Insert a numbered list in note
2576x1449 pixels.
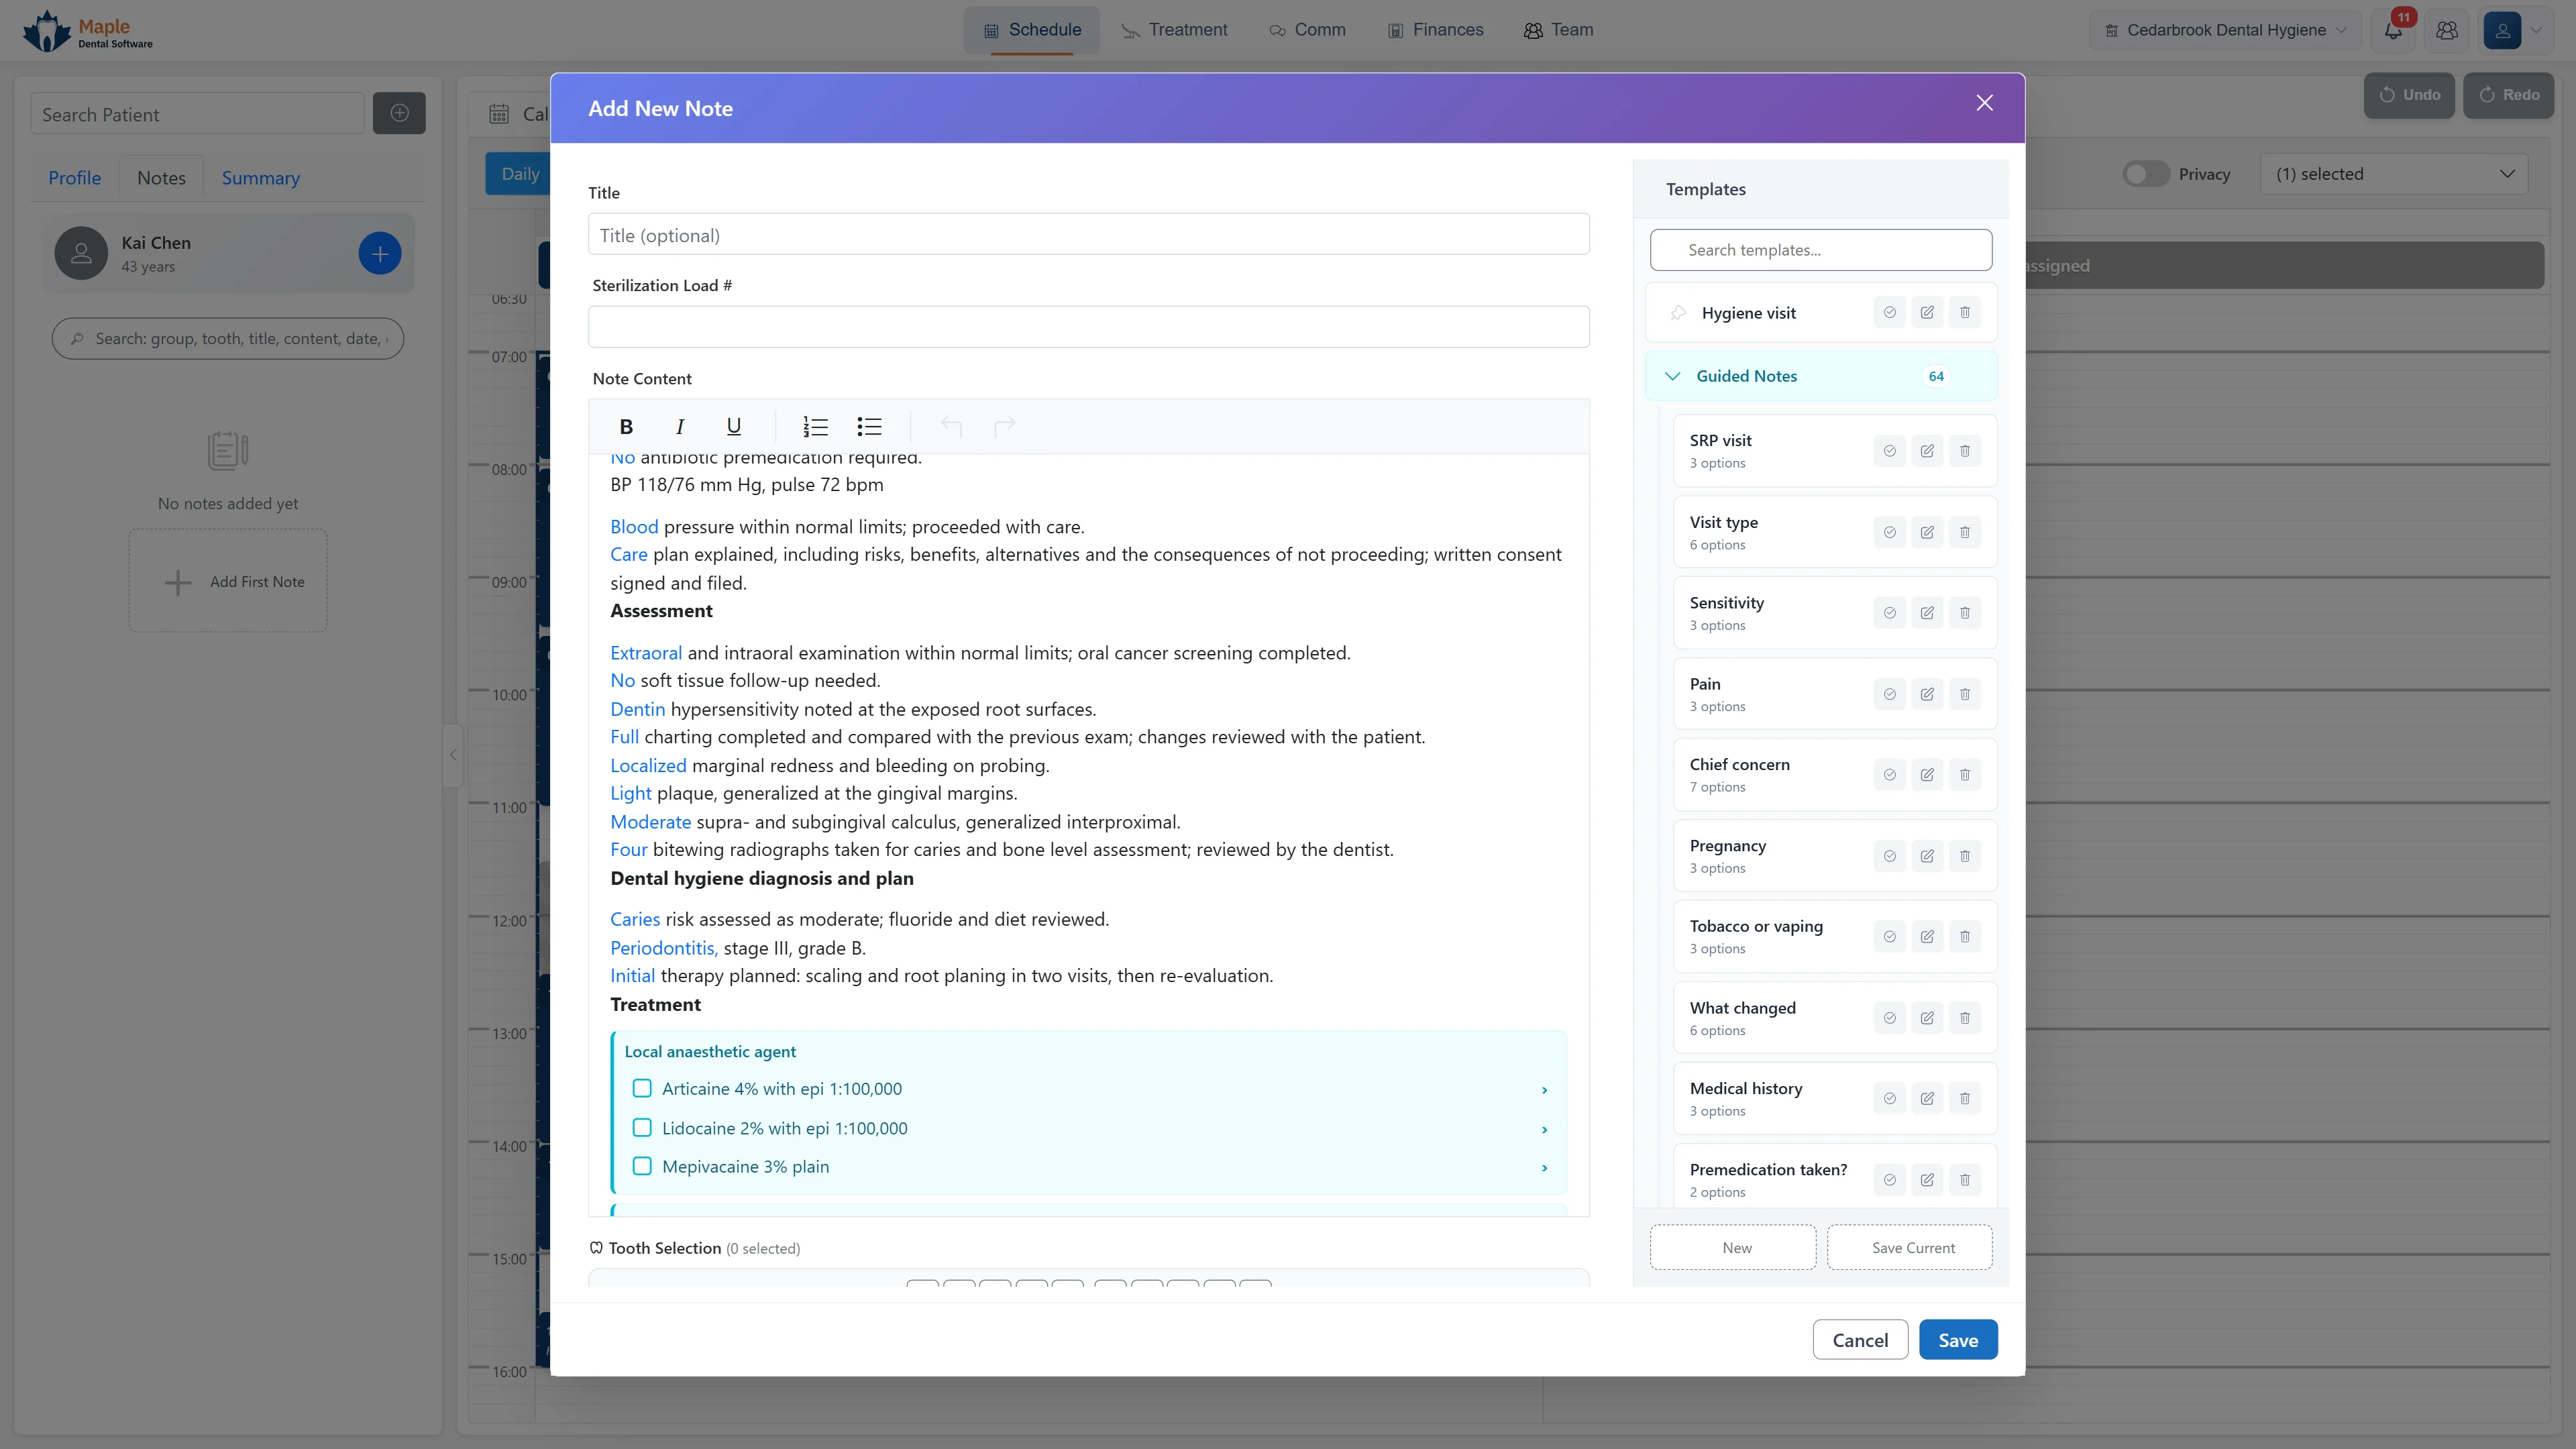pos(815,427)
